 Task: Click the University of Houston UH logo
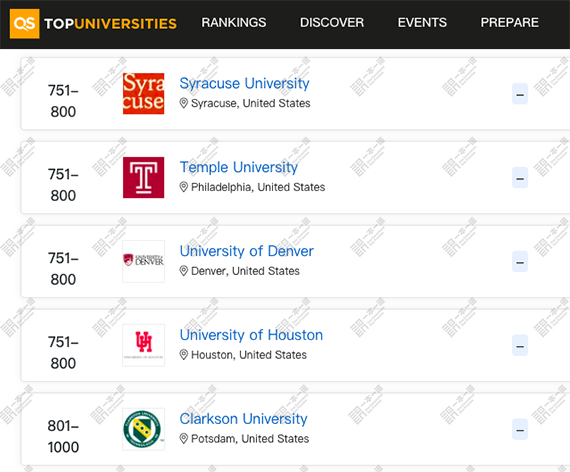click(143, 345)
